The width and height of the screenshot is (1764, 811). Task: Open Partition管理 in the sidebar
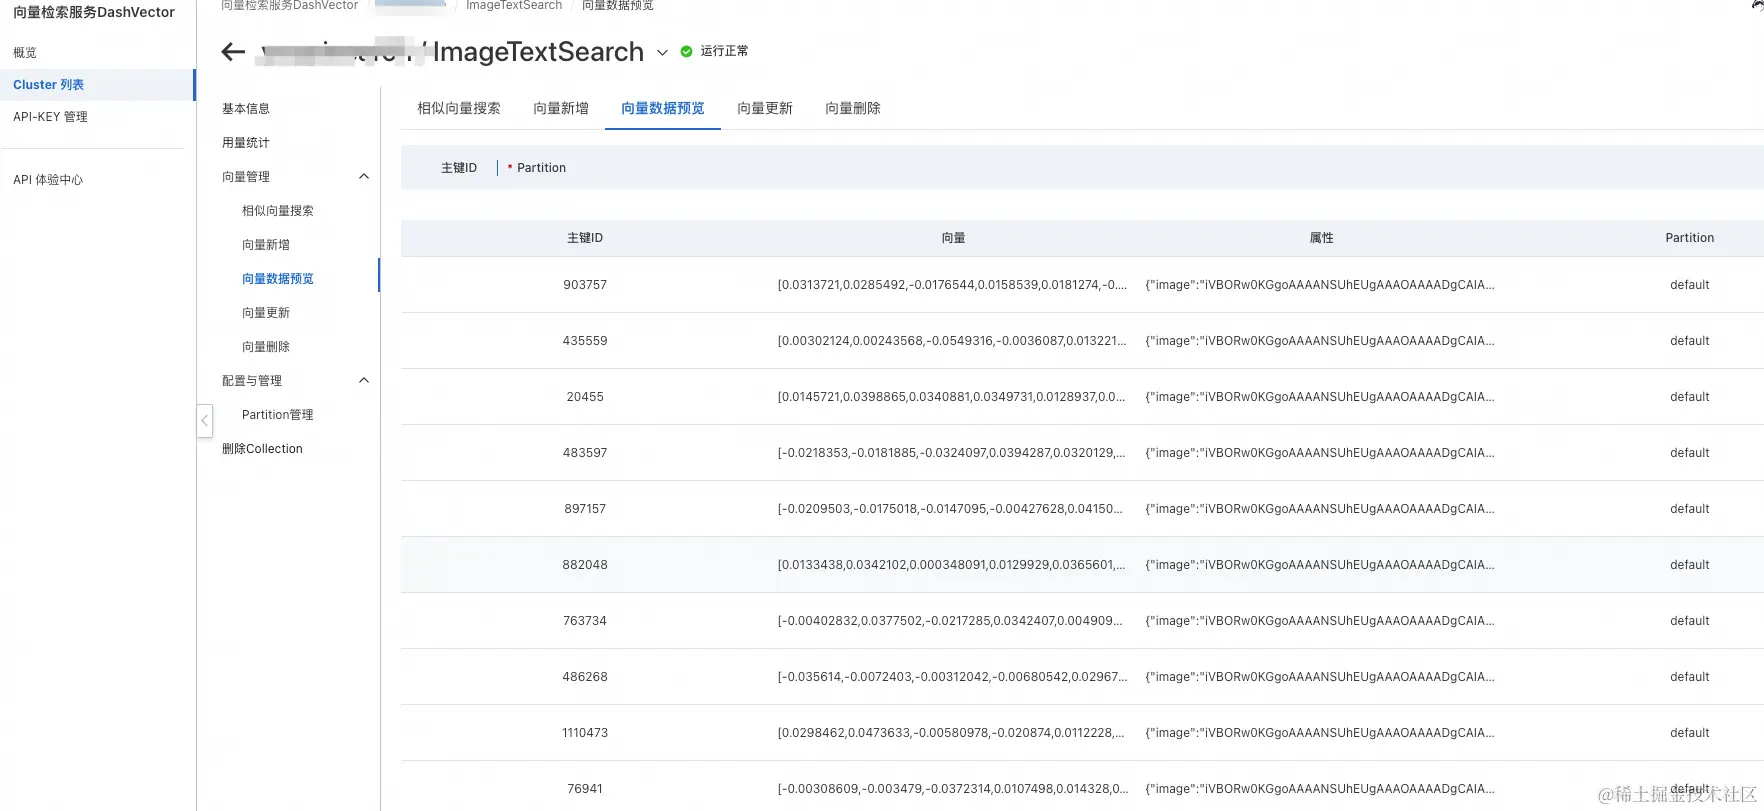click(278, 415)
